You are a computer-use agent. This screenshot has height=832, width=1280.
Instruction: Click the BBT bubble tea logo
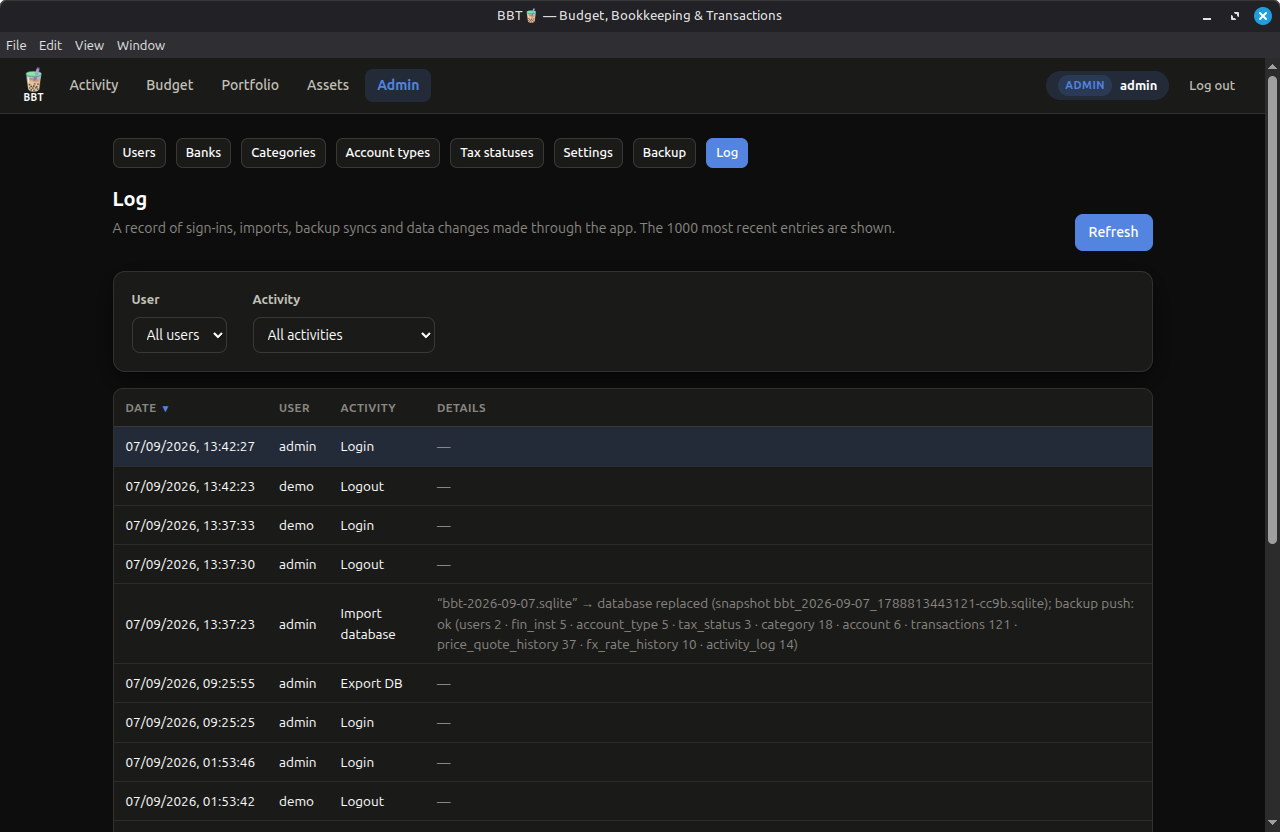[x=33, y=85]
